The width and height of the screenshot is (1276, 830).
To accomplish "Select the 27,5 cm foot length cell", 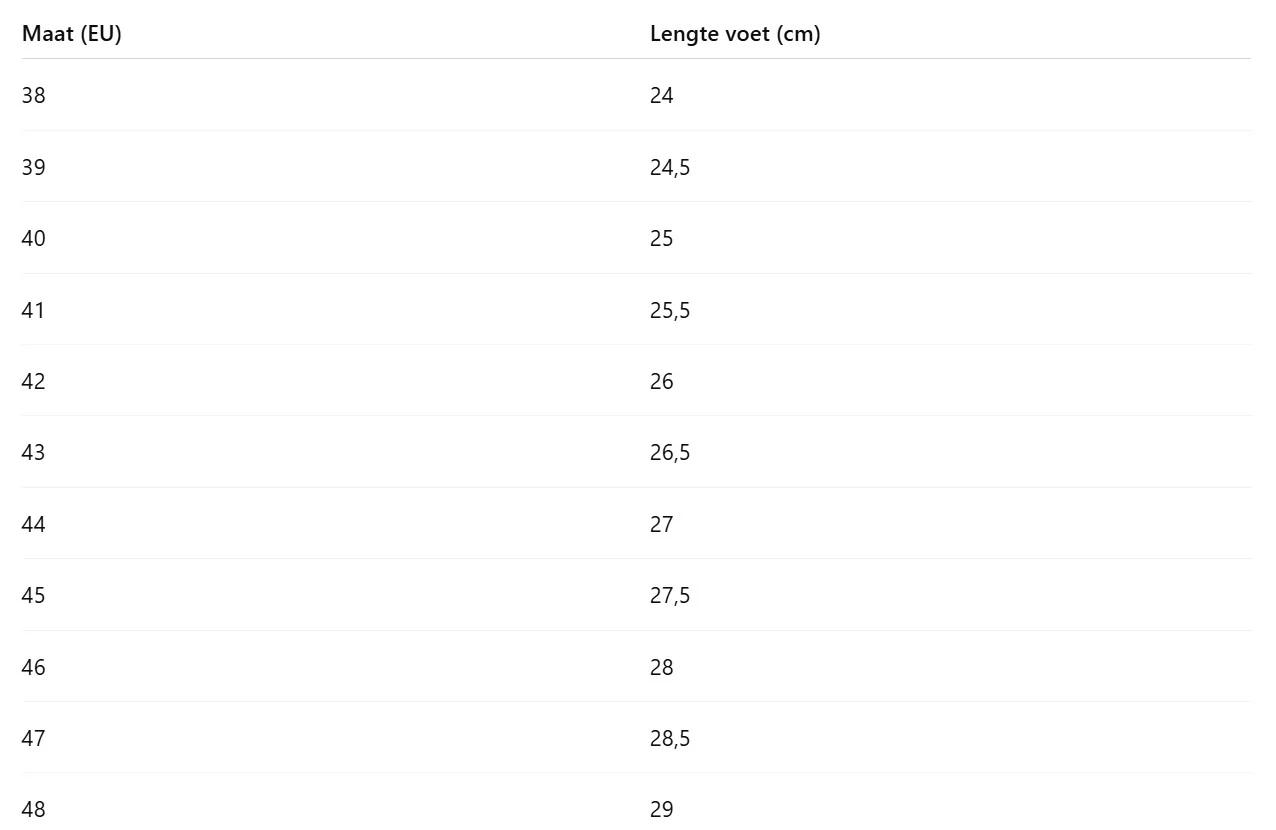I will coord(670,596).
